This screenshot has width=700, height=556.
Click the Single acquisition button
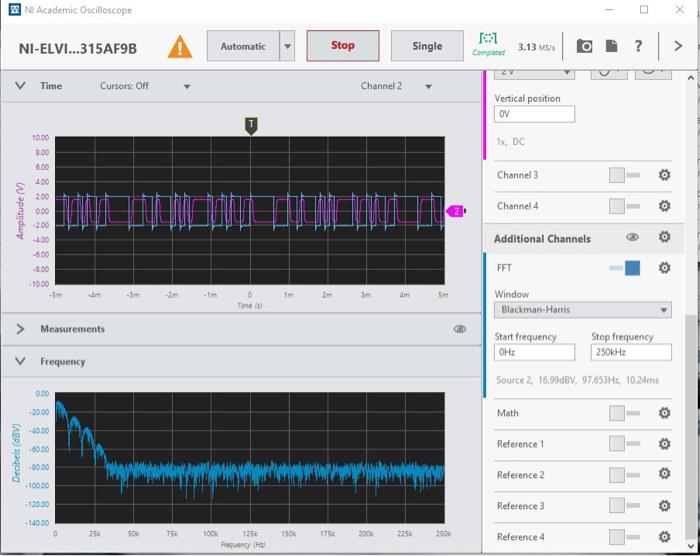[x=427, y=46]
